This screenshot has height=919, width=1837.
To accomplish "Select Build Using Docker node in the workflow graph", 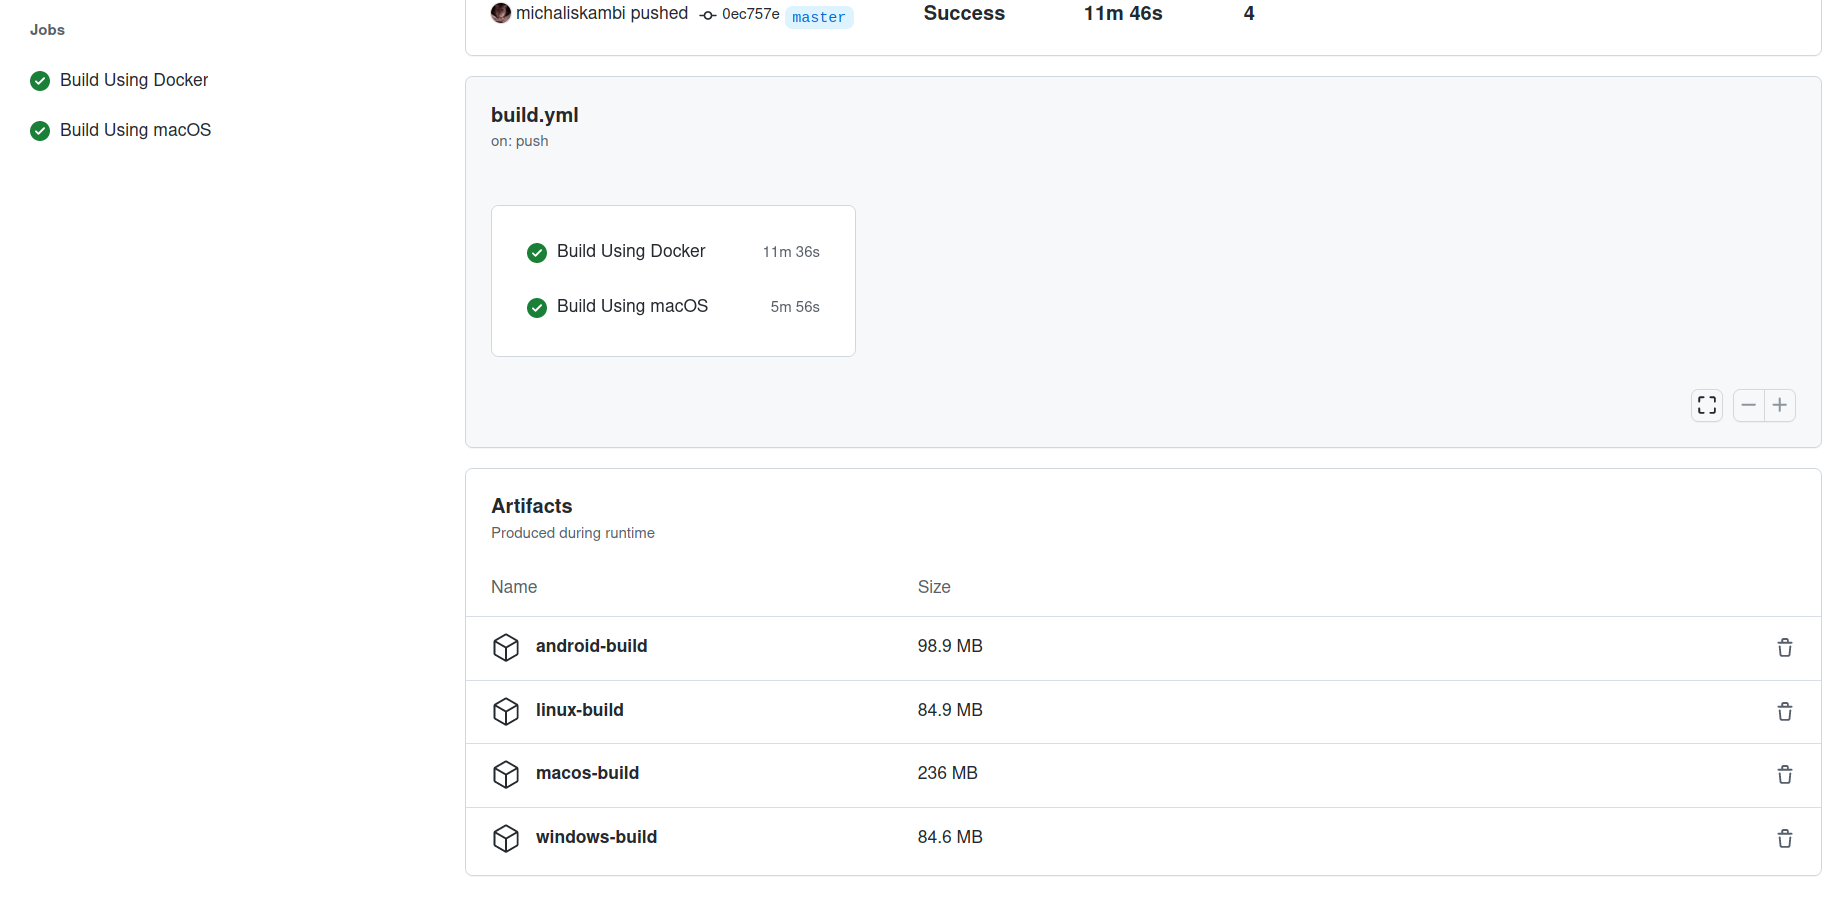I will tap(631, 251).
